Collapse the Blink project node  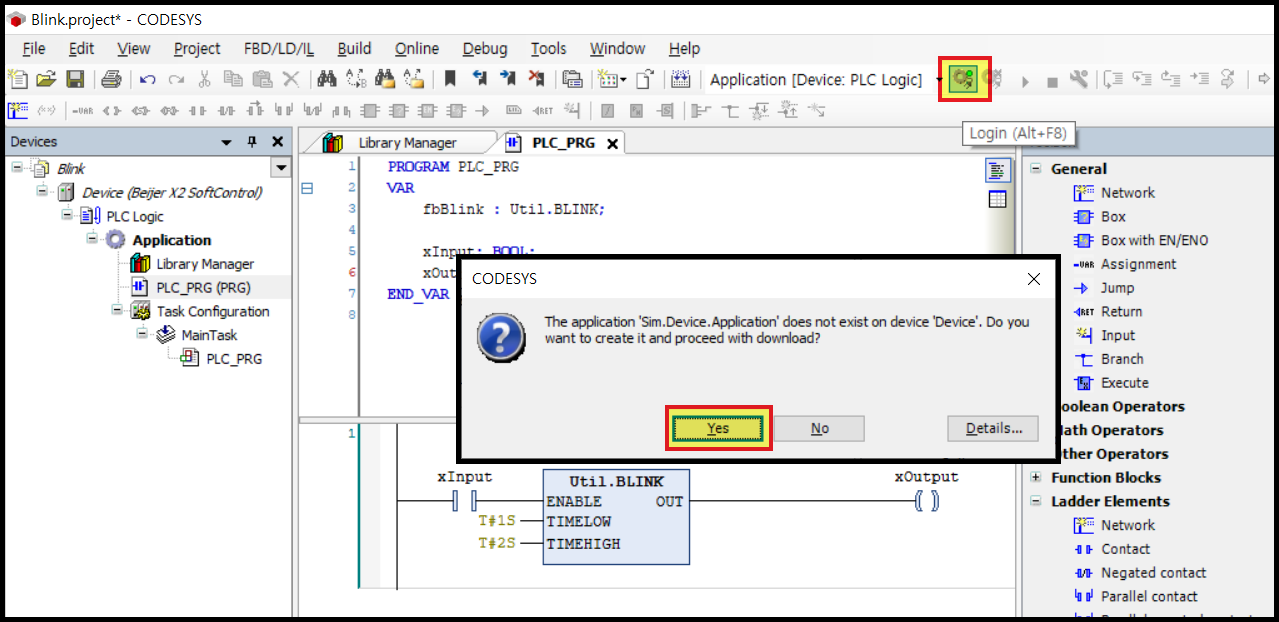click(17, 168)
